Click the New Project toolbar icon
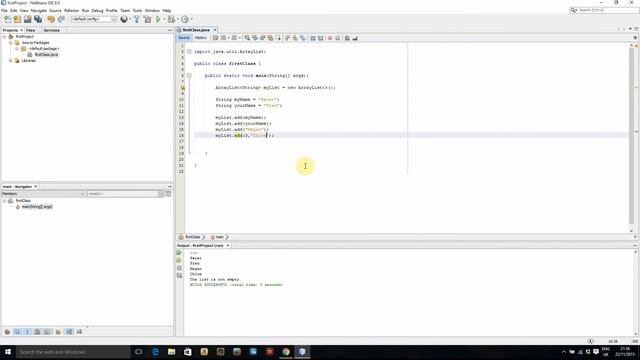This screenshot has height=360, width=640. point(18,19)
